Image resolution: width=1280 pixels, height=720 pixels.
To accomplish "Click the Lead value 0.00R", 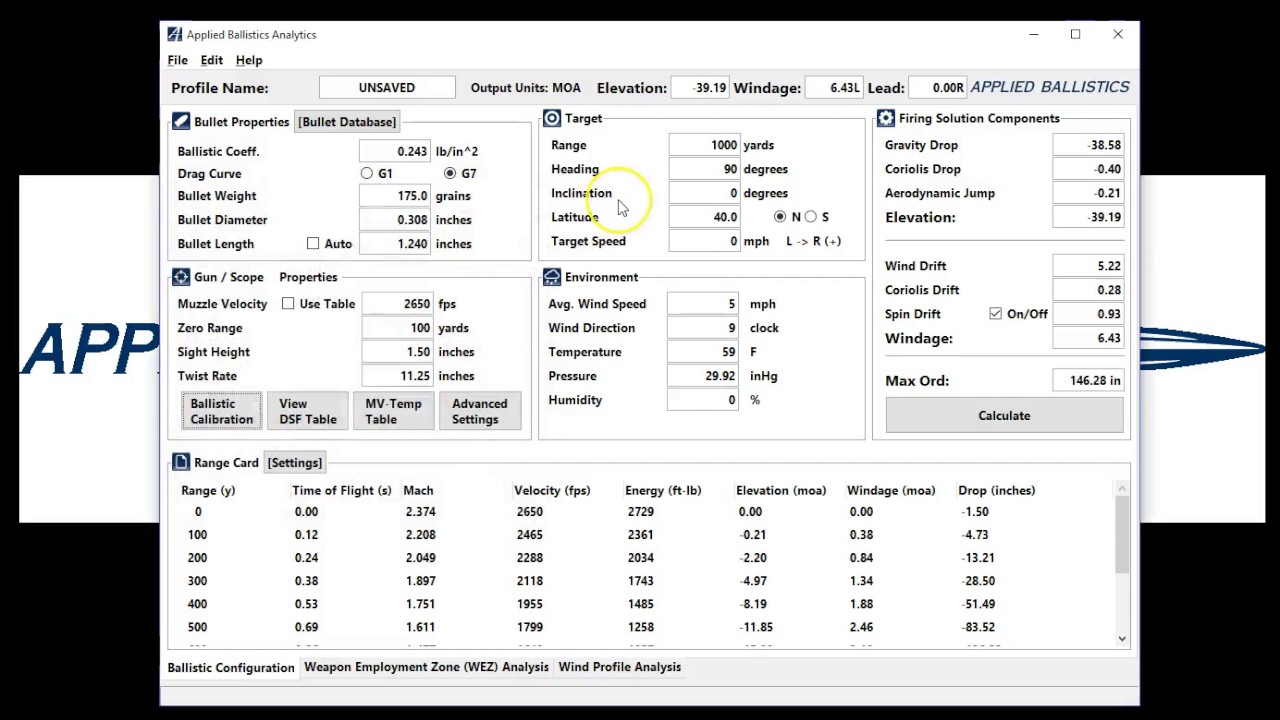I will point(938,88).
